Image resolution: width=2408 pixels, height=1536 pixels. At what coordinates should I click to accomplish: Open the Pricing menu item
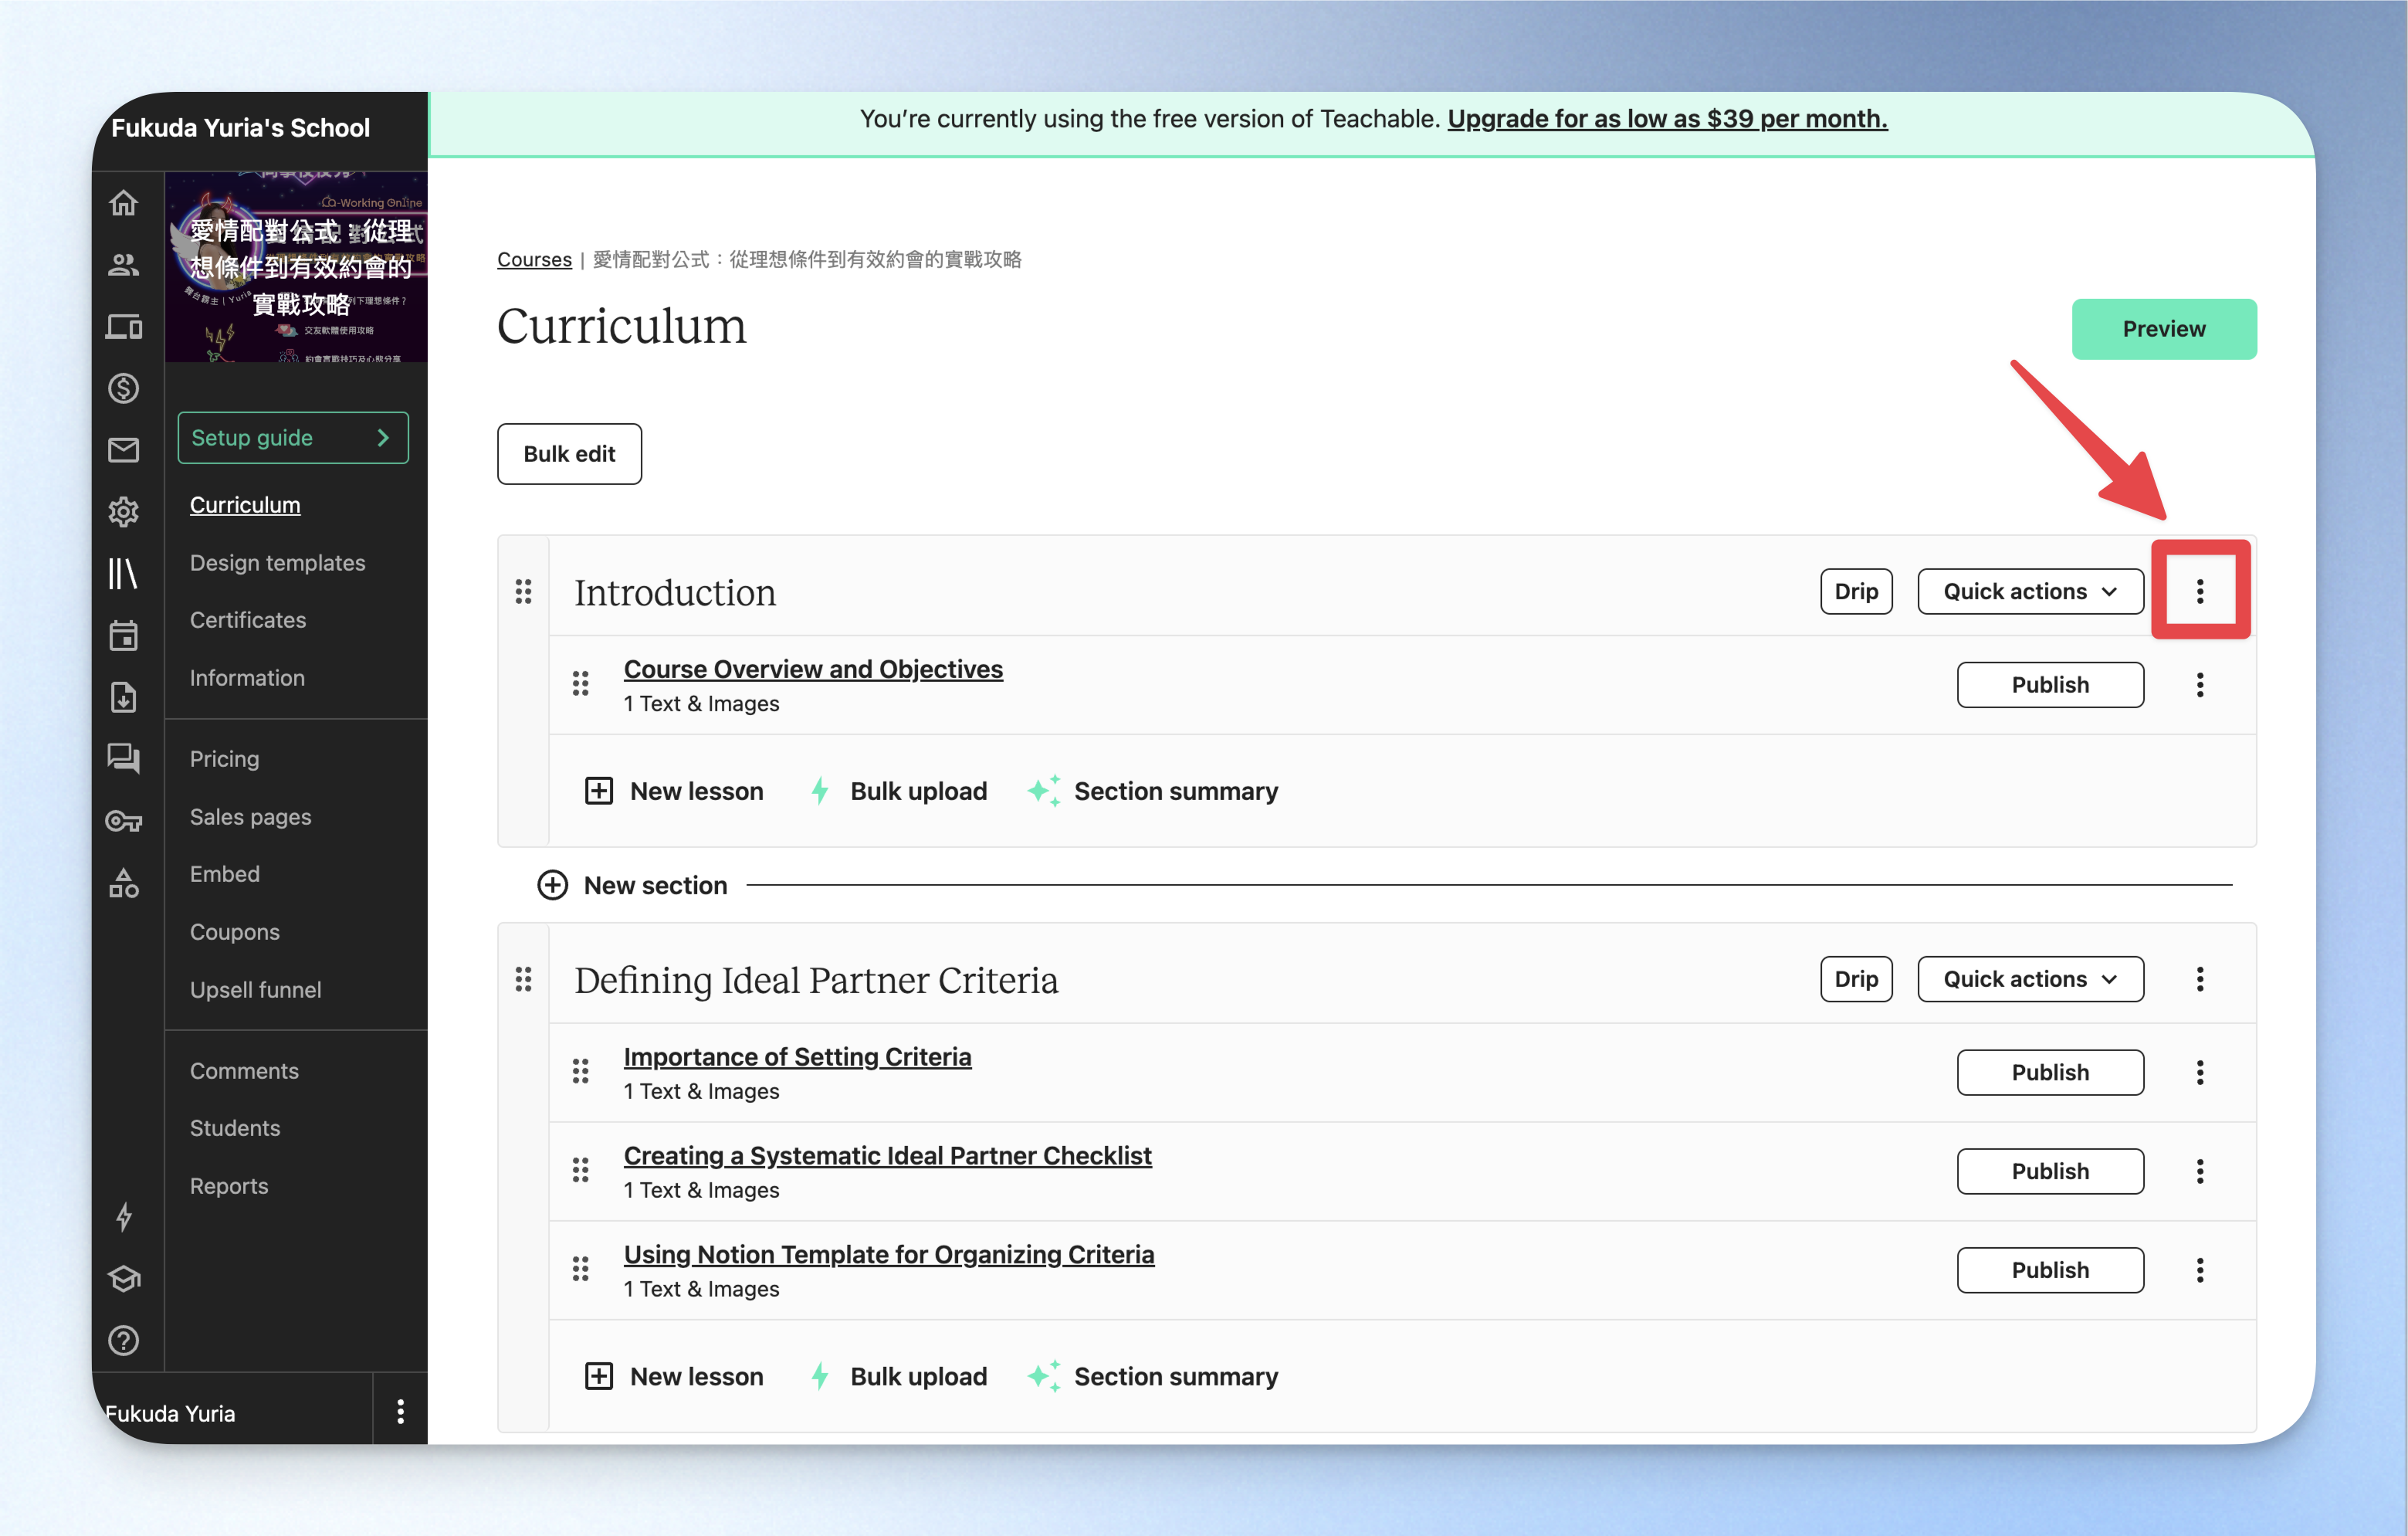[x=224, y=759]
